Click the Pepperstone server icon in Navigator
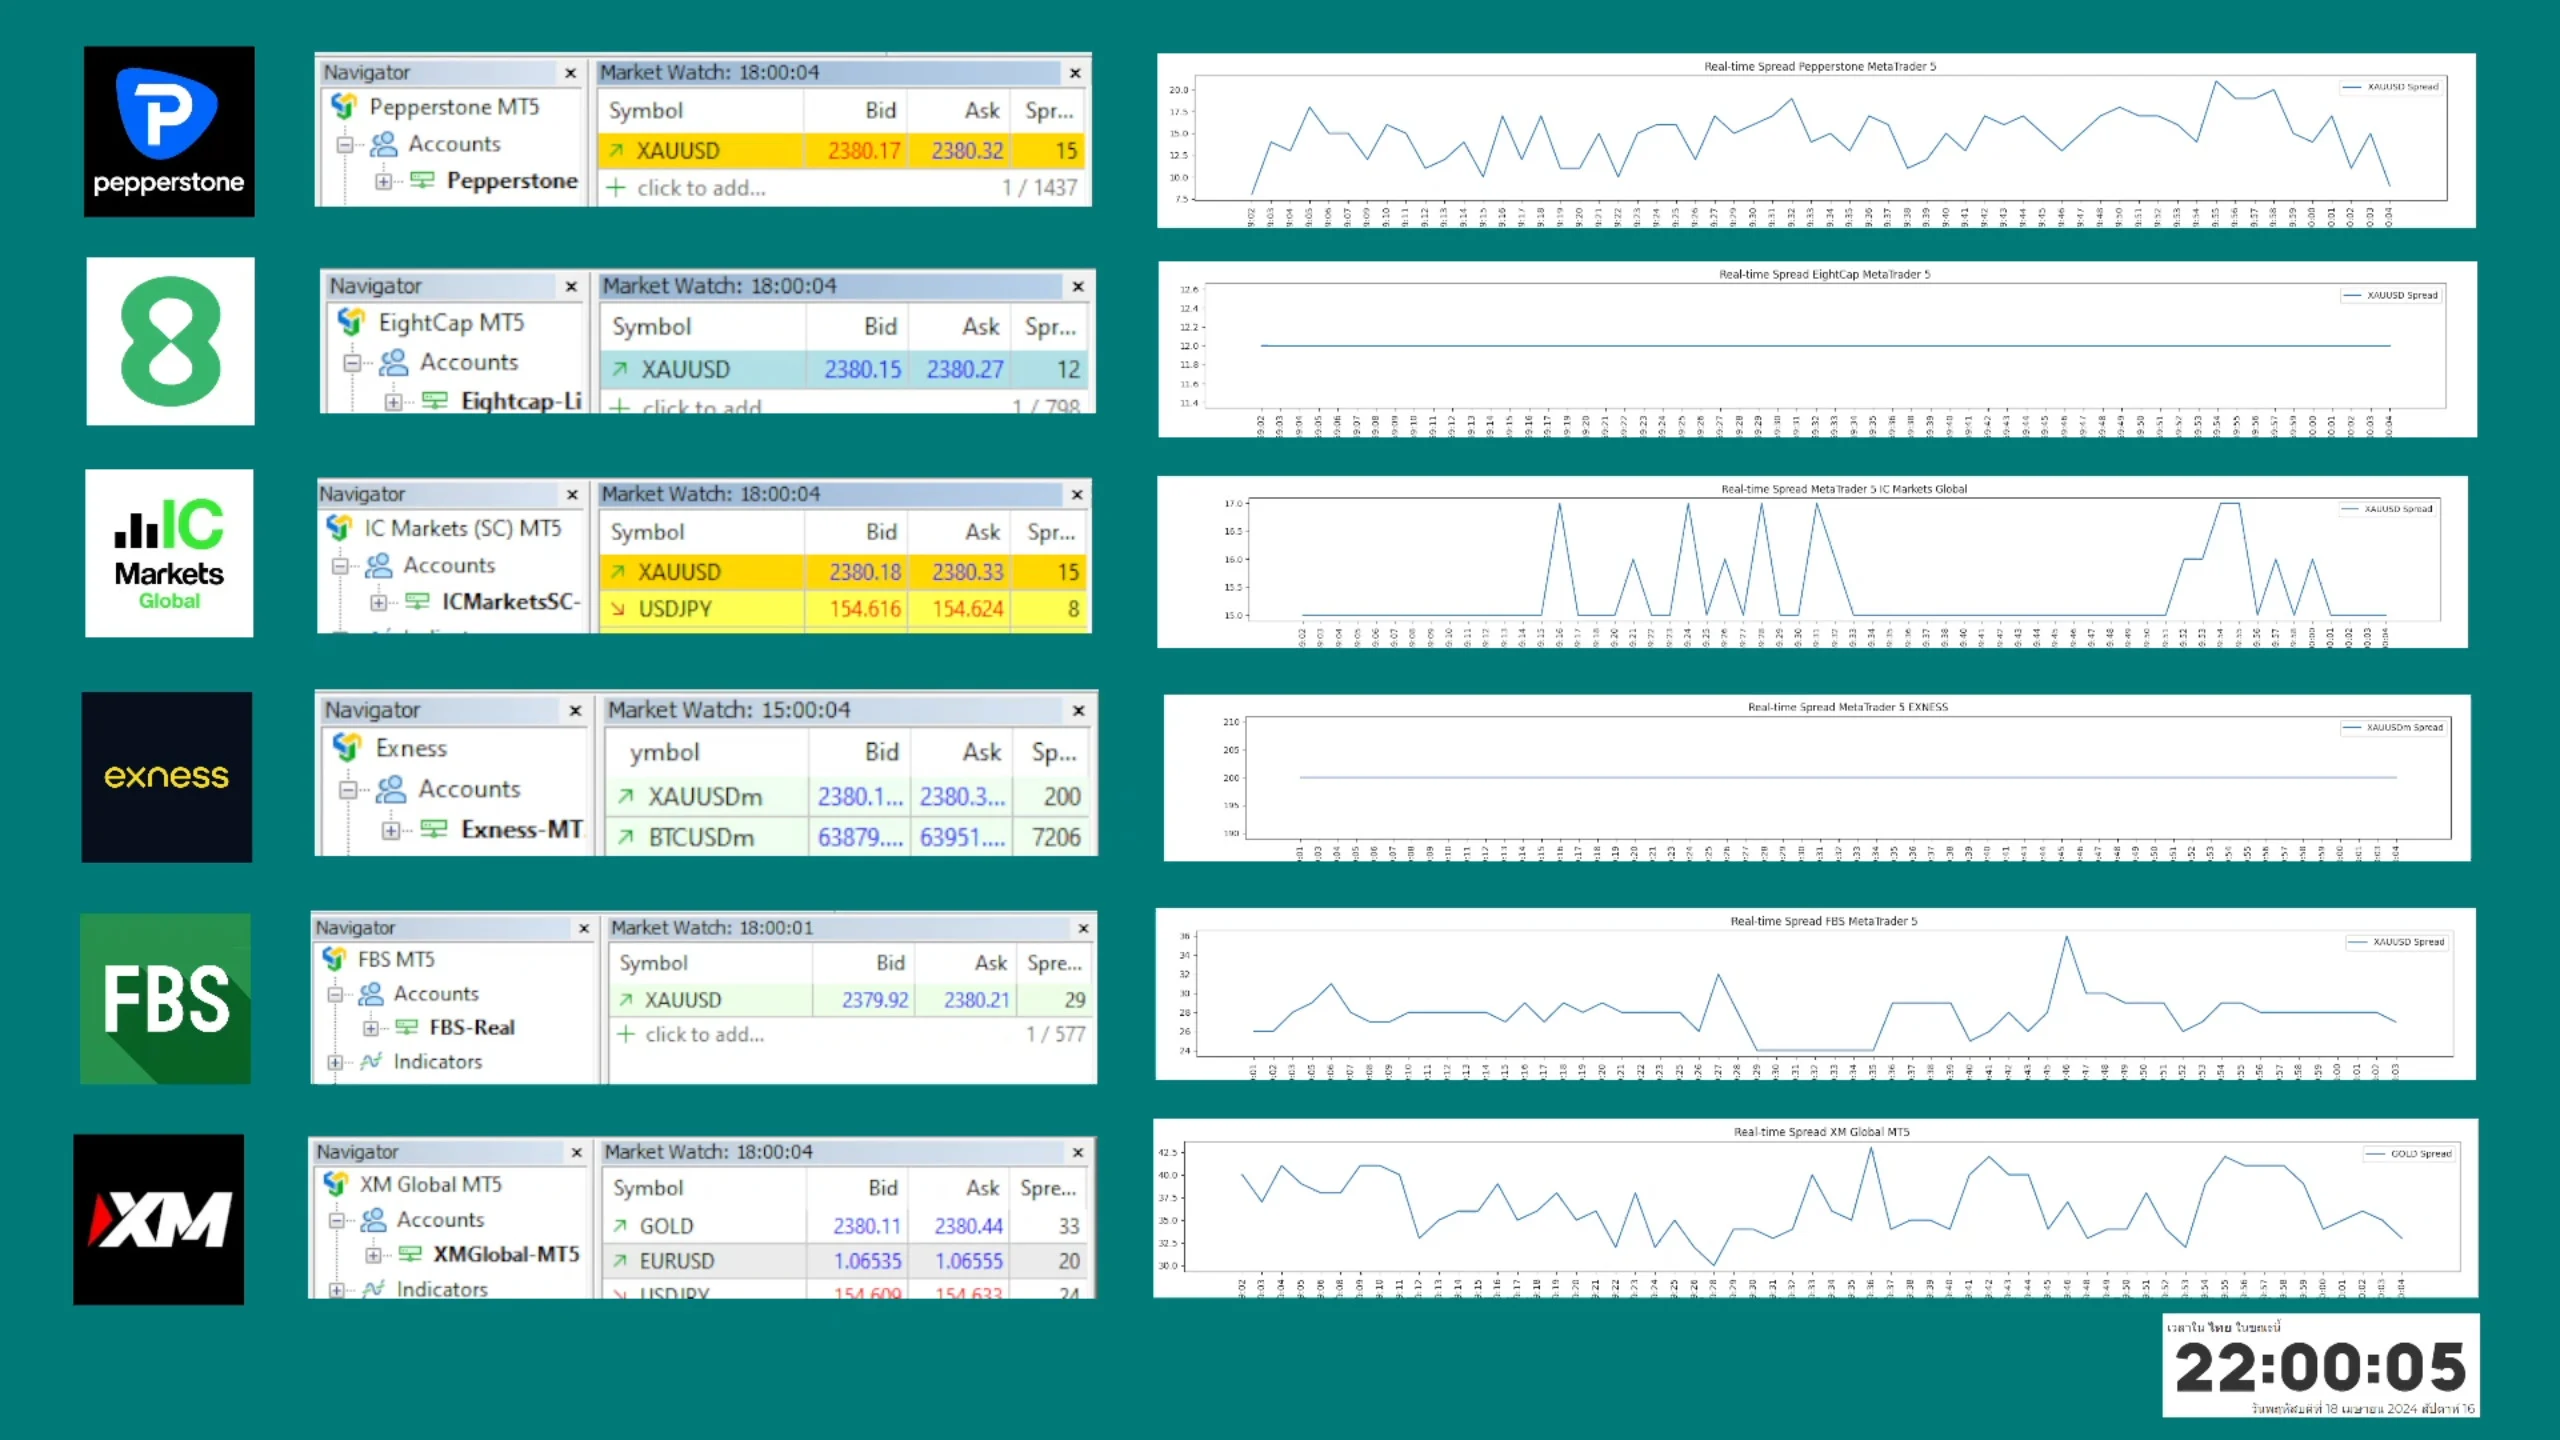2560x1440 pixels. pos(422,181)
